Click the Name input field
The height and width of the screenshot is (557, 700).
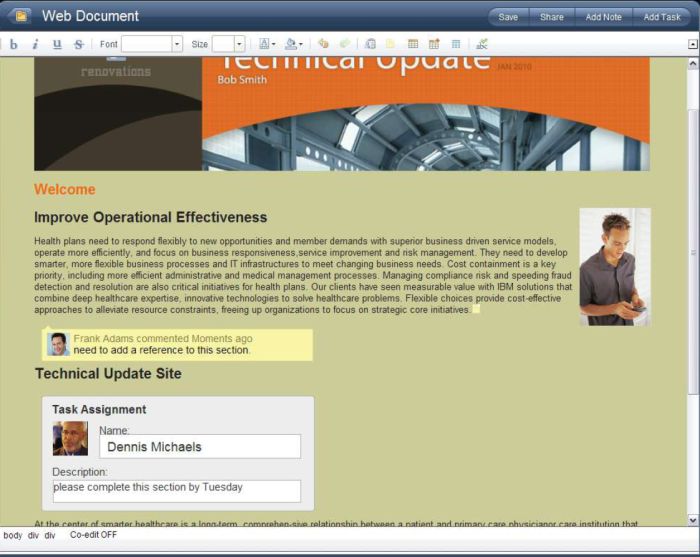[x=200, y=446]
